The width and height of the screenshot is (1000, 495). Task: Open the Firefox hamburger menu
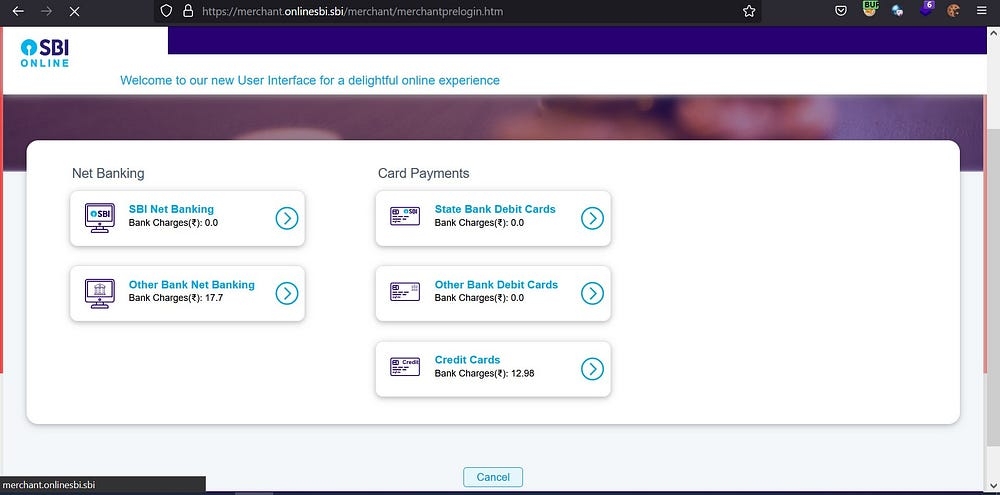(x=983, y=11)
